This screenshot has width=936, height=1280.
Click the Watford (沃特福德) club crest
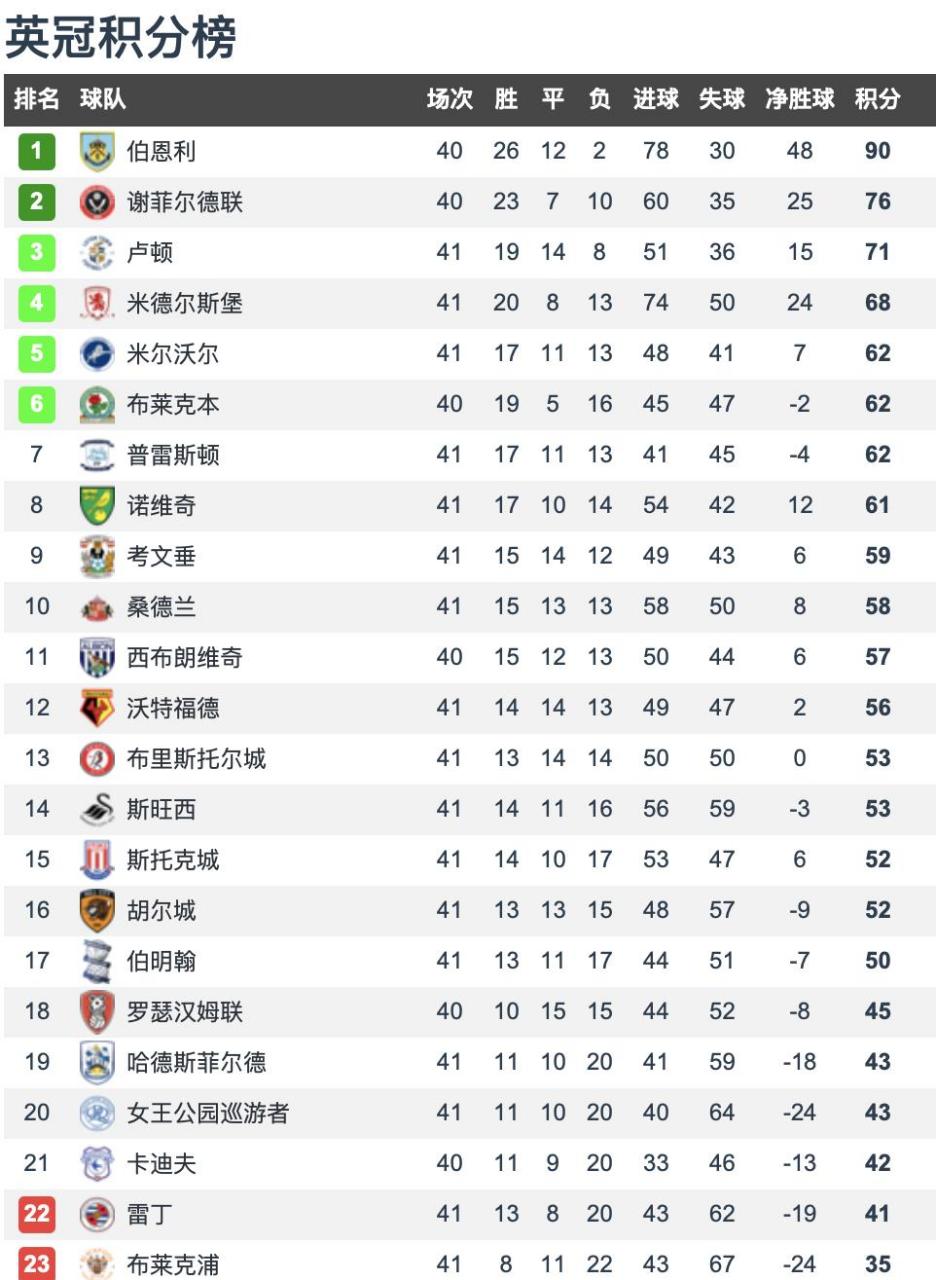pyautogui.click(x=97, y=708)
